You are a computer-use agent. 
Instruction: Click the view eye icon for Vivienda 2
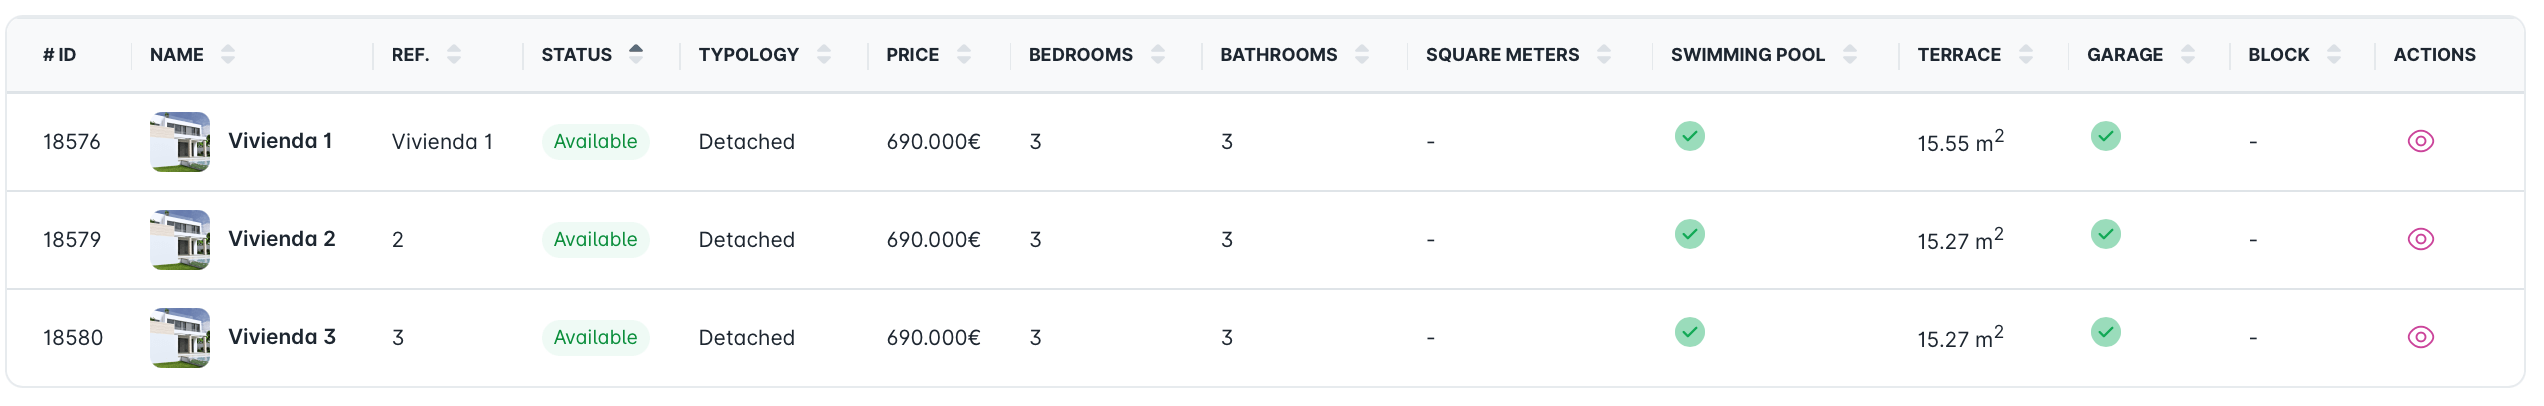pos(2420,239)
